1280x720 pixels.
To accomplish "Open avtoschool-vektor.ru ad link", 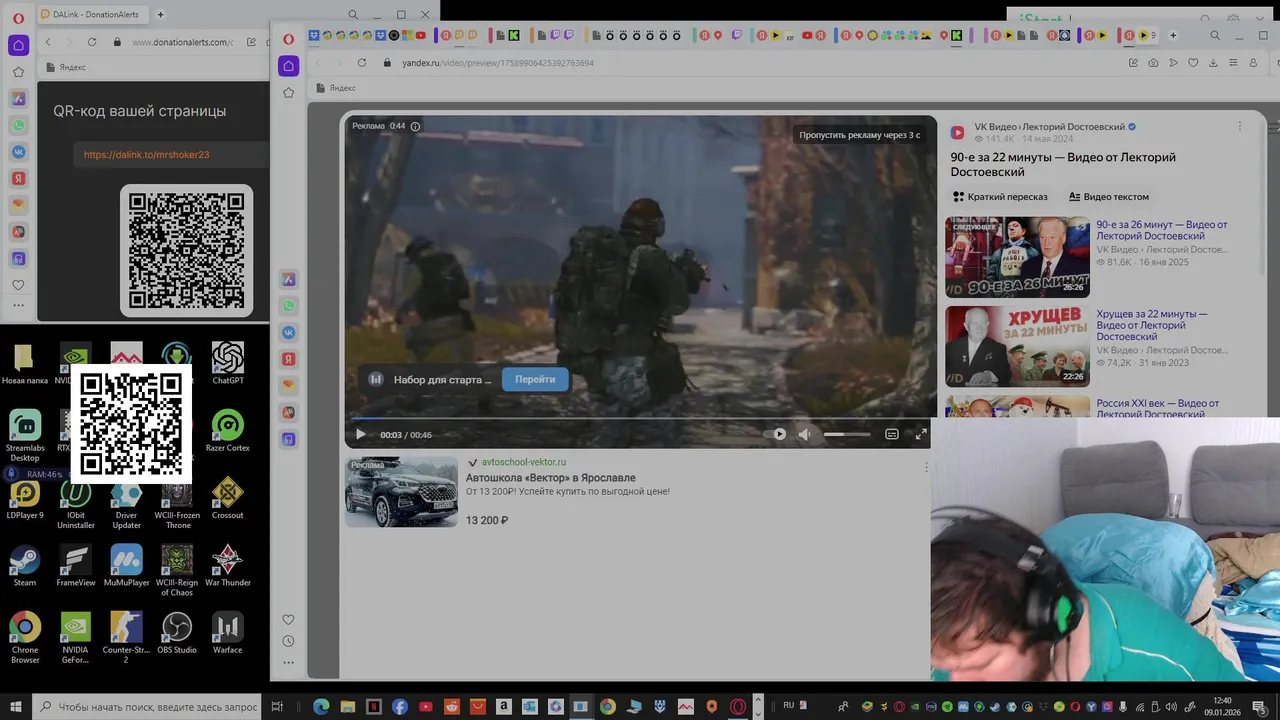I will tap(524, 462).
